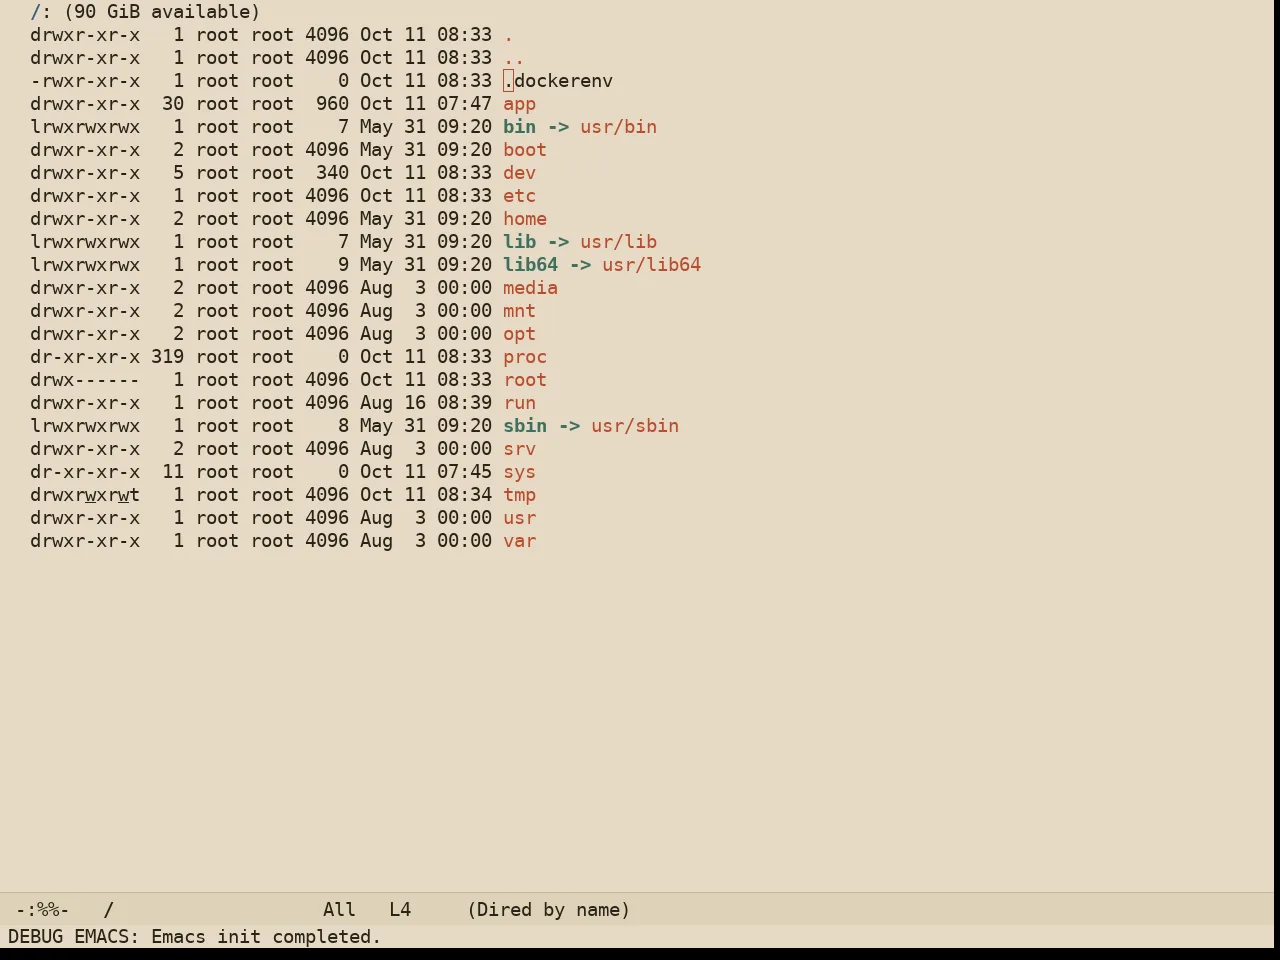Open the dev directory entry
The height and width of the screenshot is (960, 1280).
click(519, 173)
